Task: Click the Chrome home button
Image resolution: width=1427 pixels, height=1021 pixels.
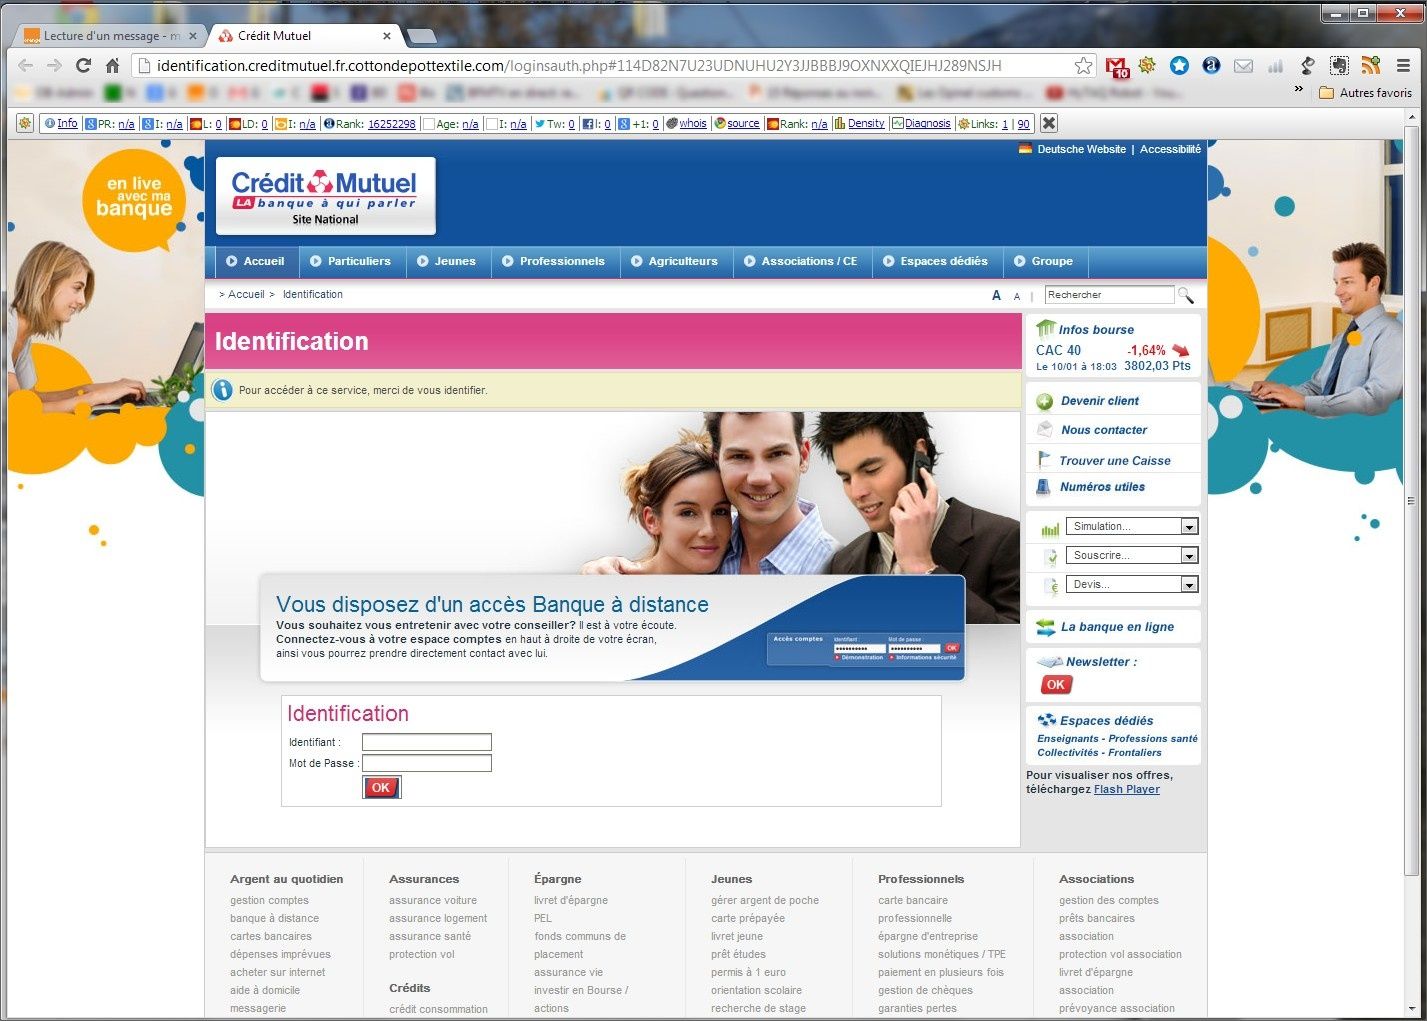Action: [x=112, y=66]
